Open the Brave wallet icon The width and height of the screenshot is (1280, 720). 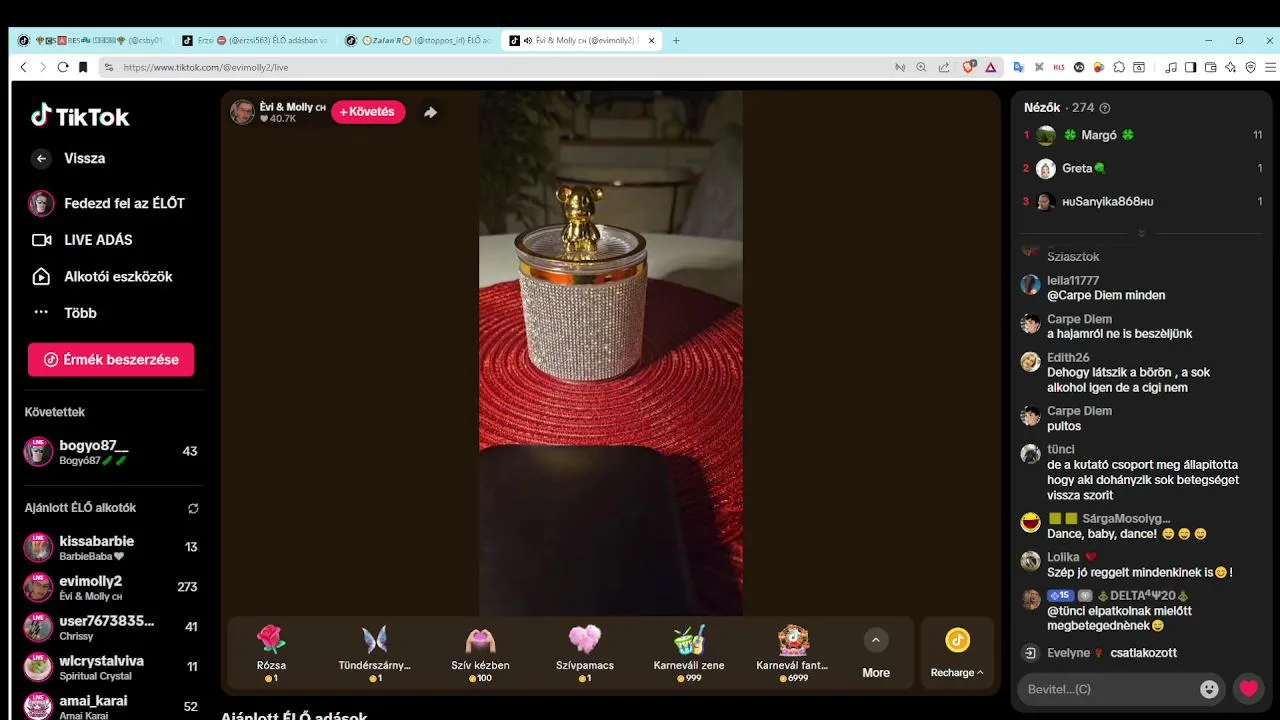point(1210,67)
